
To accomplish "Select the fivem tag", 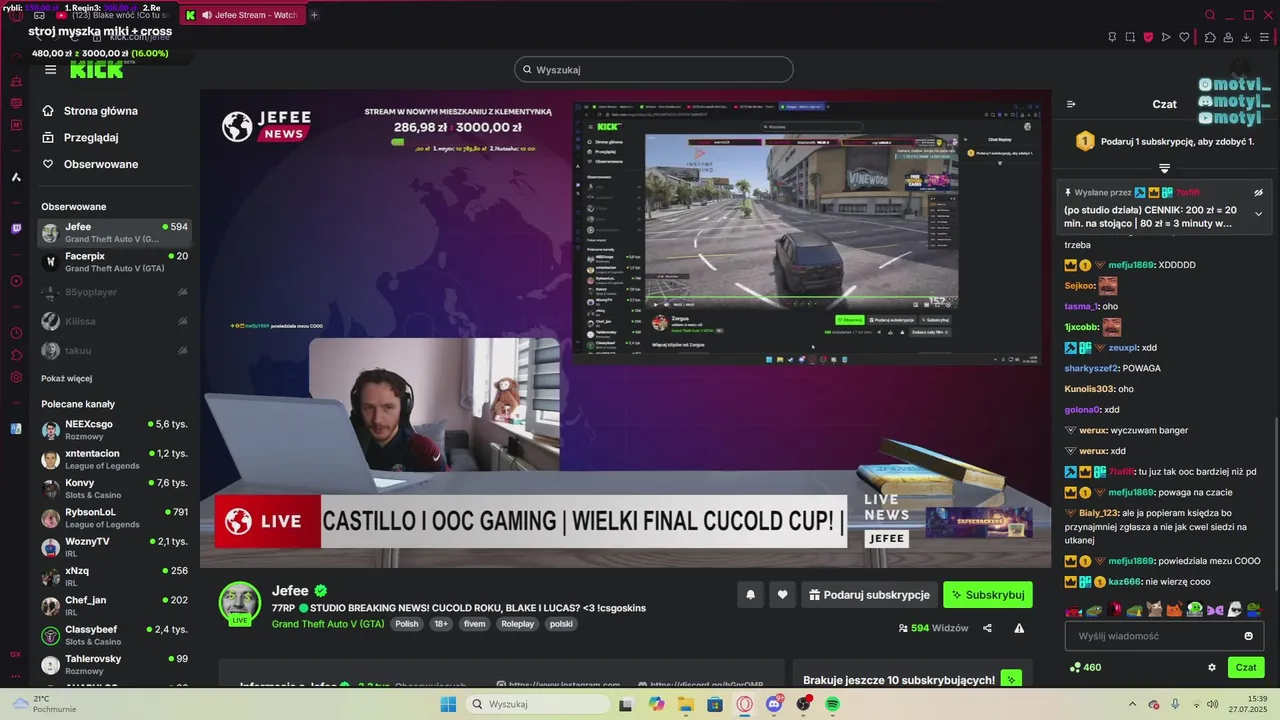I will tap(474, 624).
